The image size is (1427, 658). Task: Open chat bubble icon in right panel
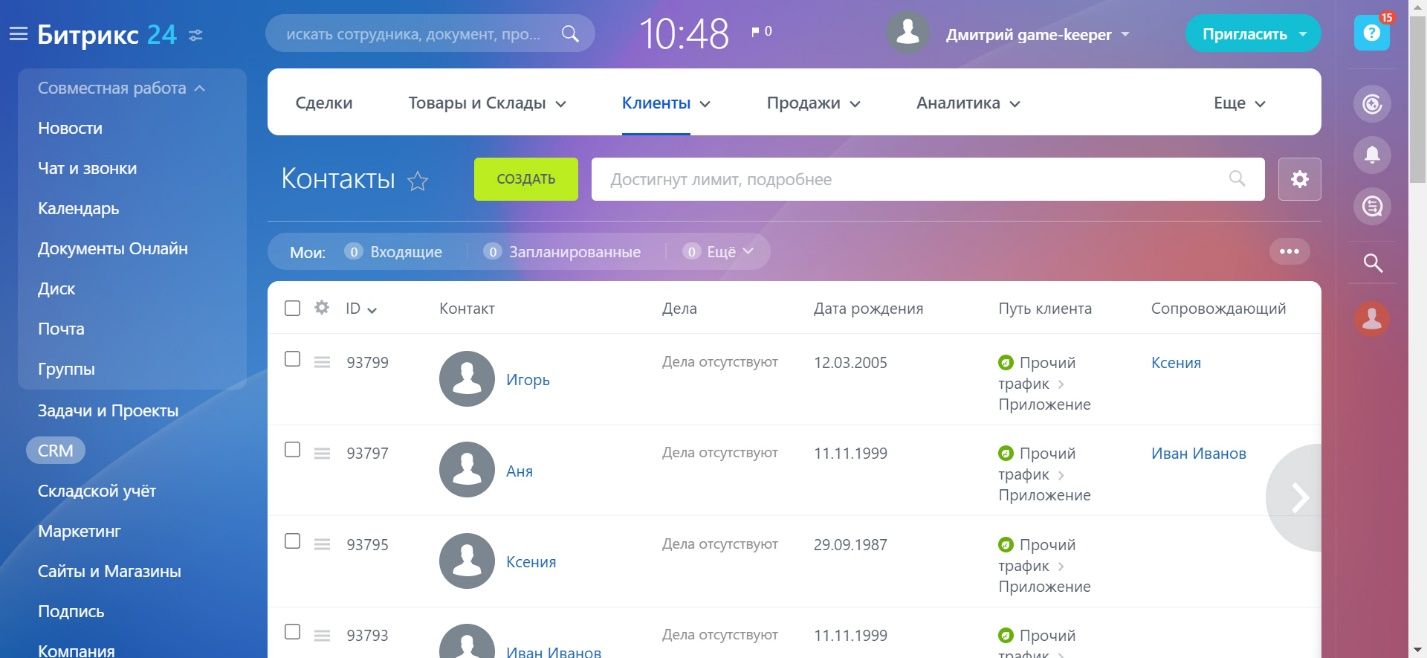[1372, 207]
